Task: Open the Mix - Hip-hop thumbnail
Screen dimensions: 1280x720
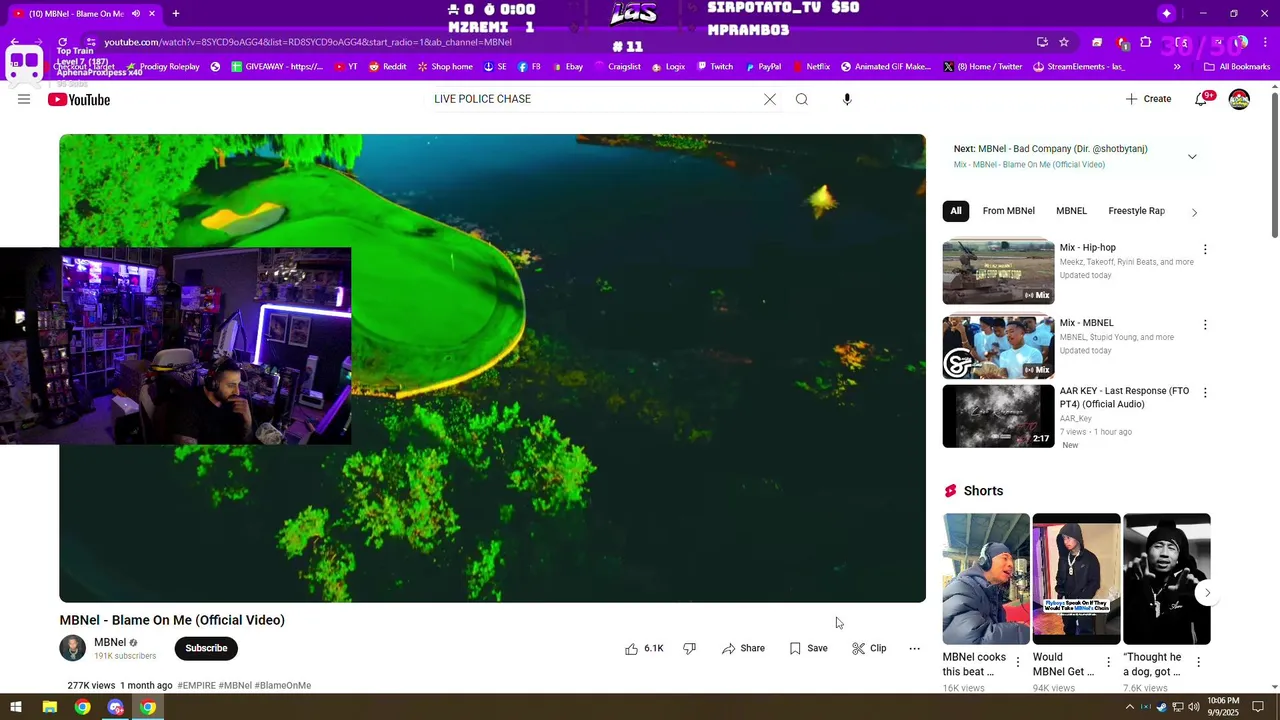Action: click(x=998, y=271)
